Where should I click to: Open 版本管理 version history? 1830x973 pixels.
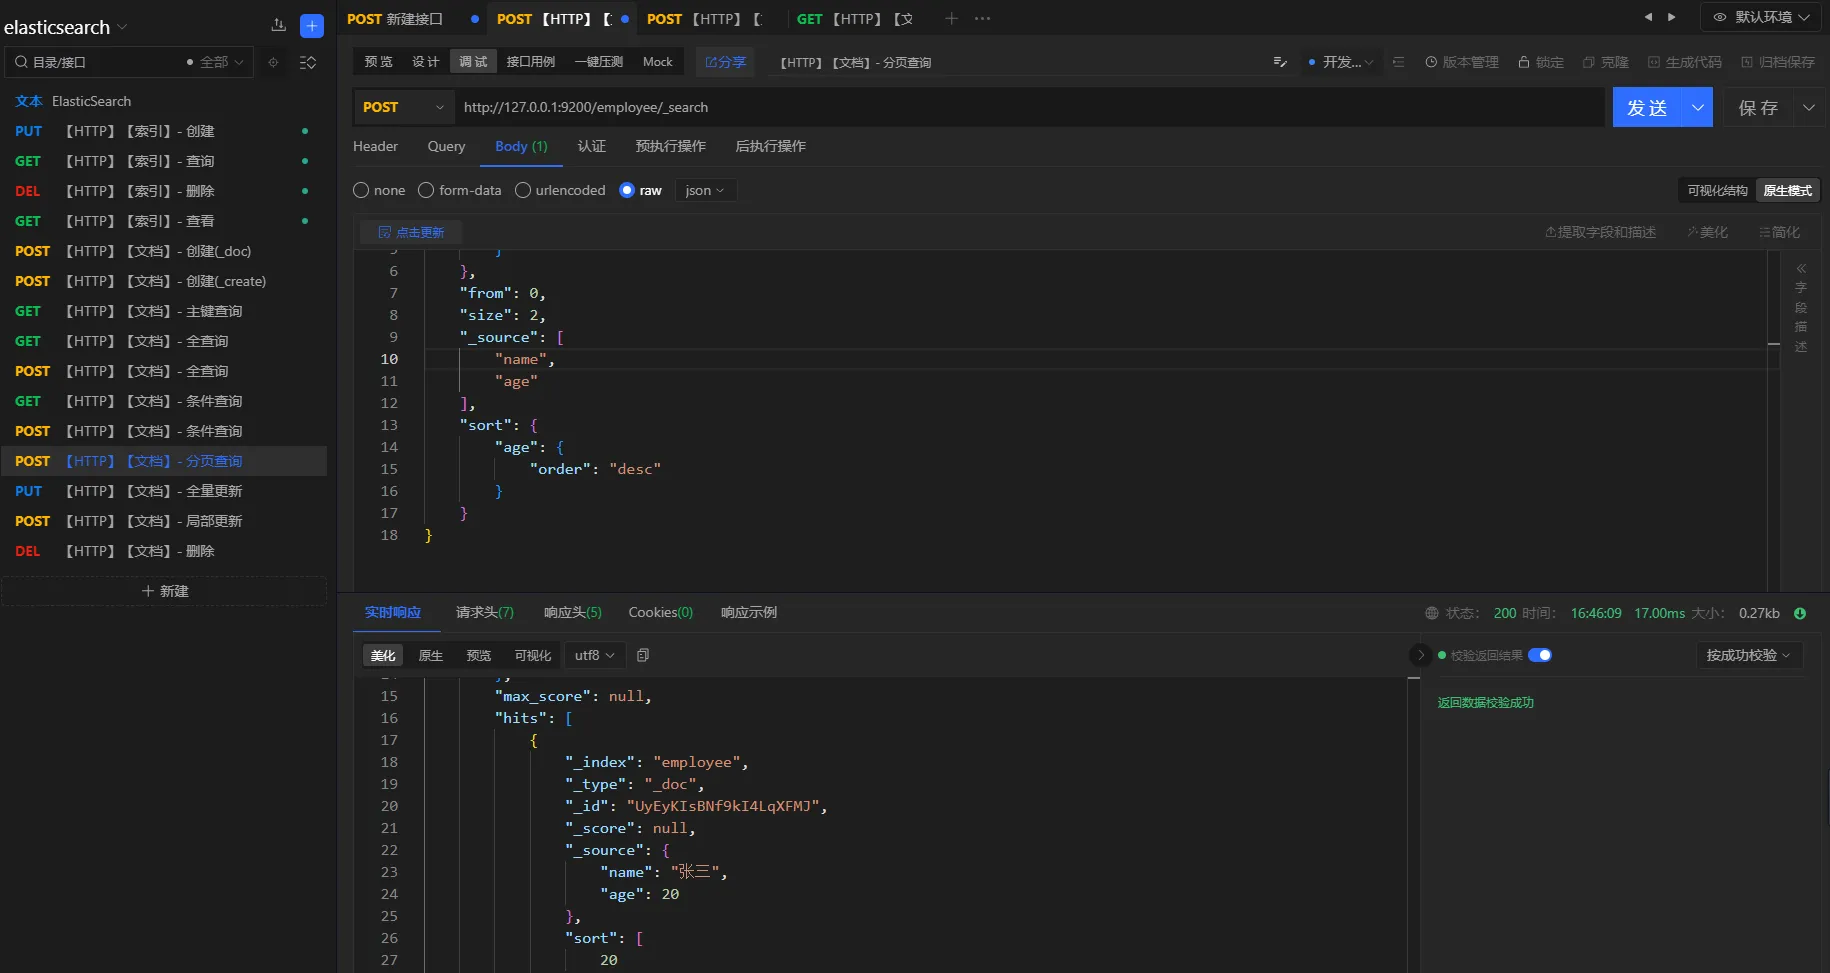click(1461, 62)
